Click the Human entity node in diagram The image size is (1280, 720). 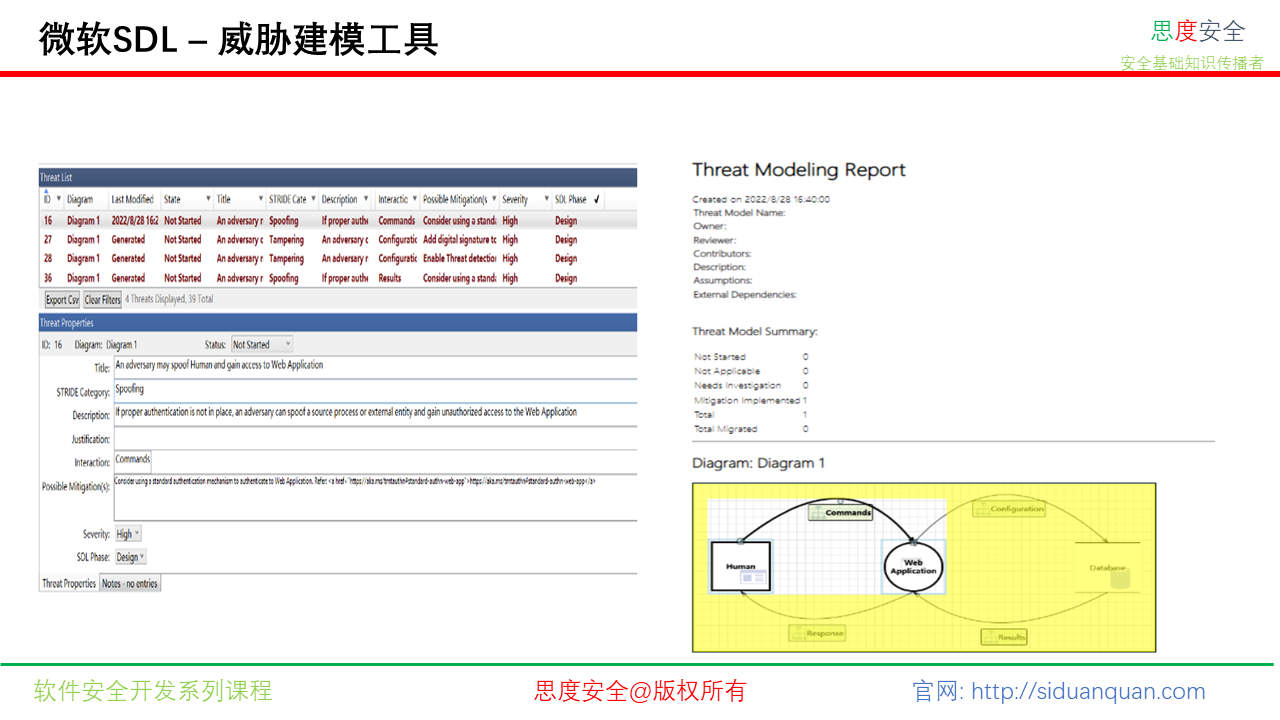740,567
